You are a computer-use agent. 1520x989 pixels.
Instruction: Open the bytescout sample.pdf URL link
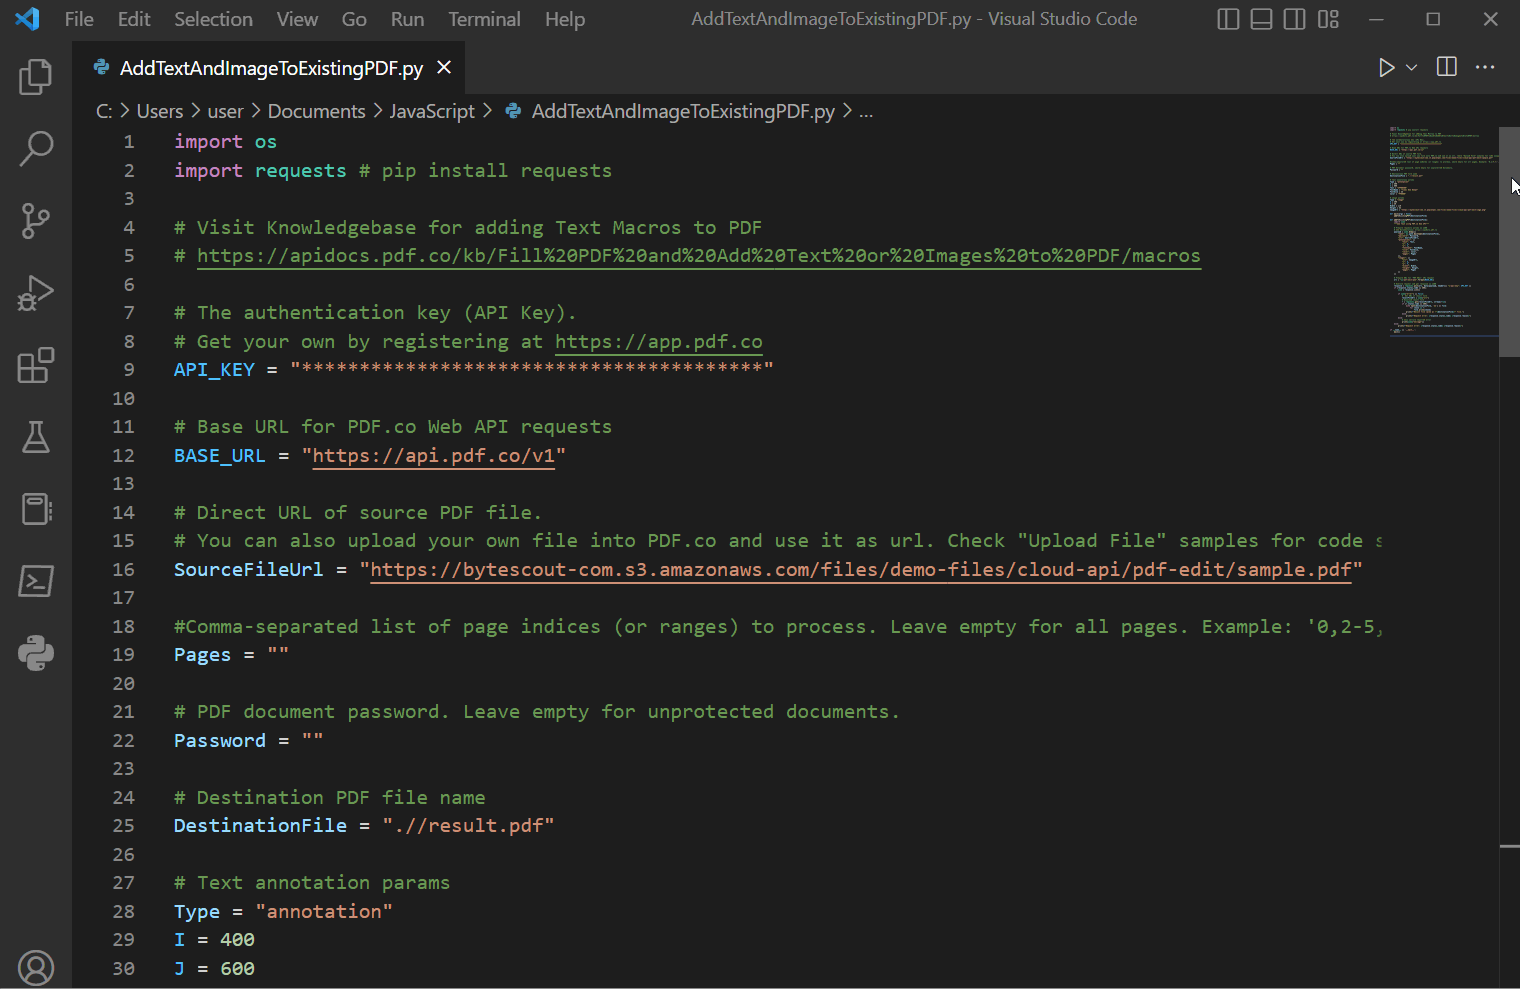tap(861, 570)
